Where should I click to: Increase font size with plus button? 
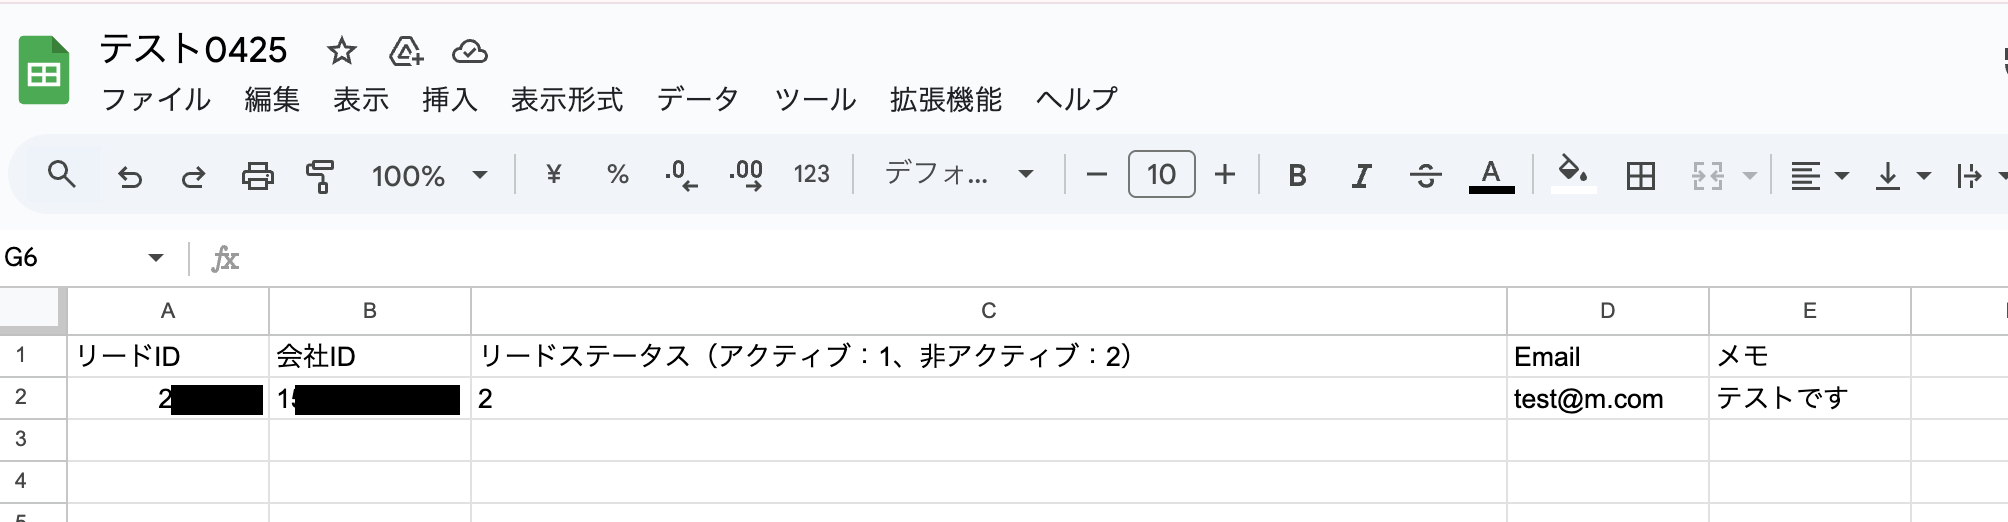point(1225,175)
